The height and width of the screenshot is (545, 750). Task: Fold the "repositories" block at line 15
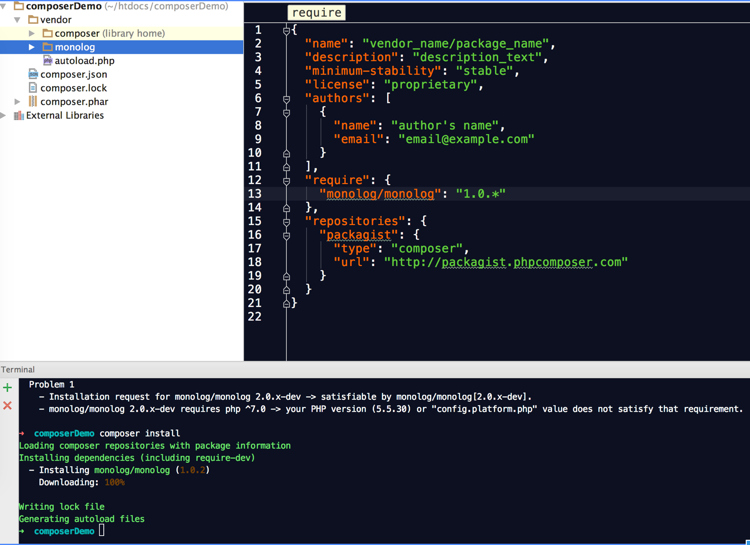click(286, 222)
